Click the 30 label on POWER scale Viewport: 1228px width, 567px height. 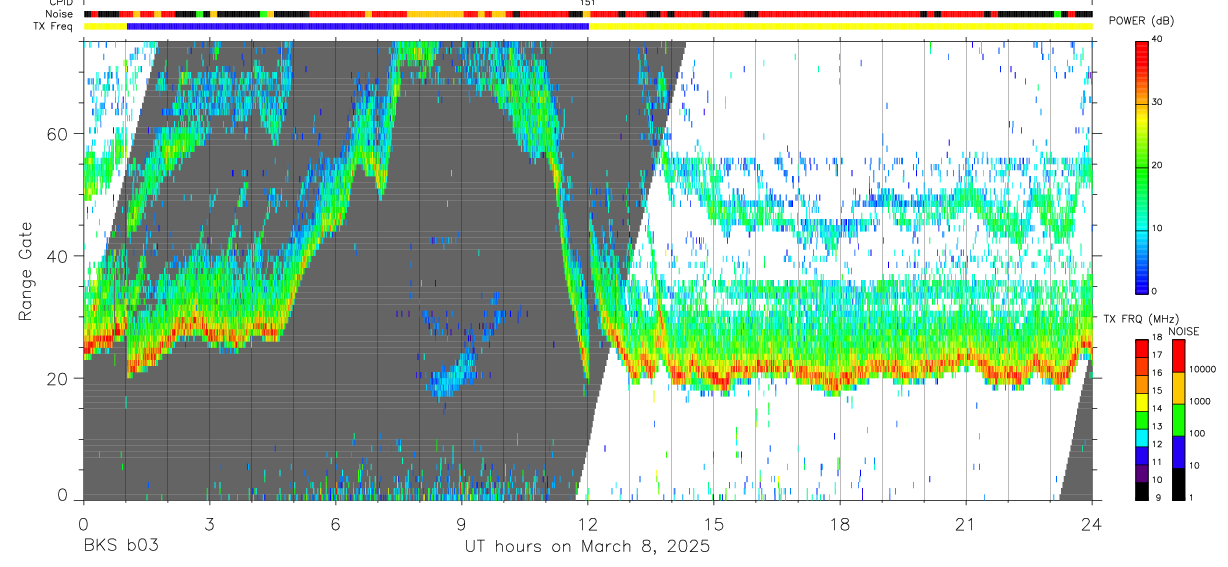pyautogui.click(x=1159, y=103)
